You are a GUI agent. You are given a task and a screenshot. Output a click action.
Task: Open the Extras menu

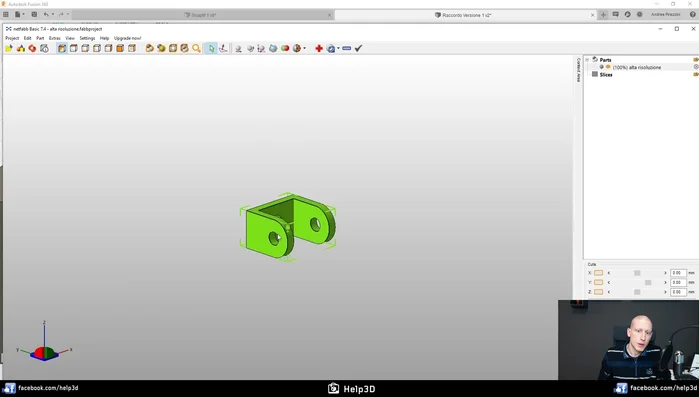[x=55, y=38]
